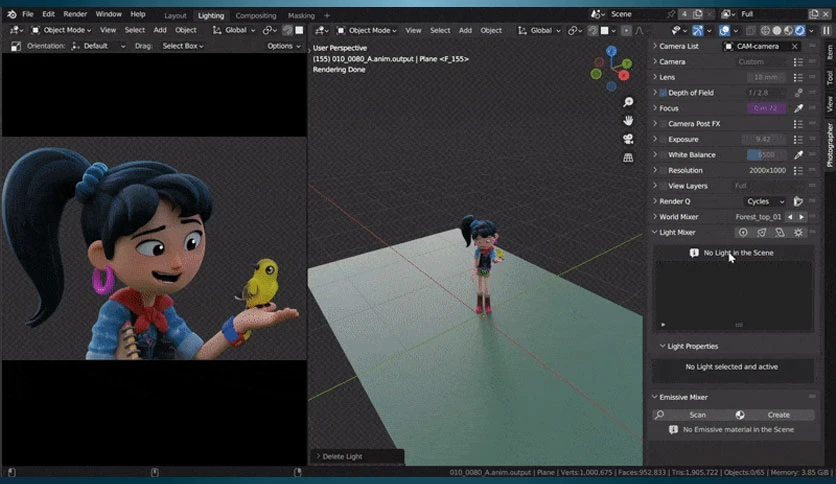Click the pan hand gizmo in viewport

point(628,120)
